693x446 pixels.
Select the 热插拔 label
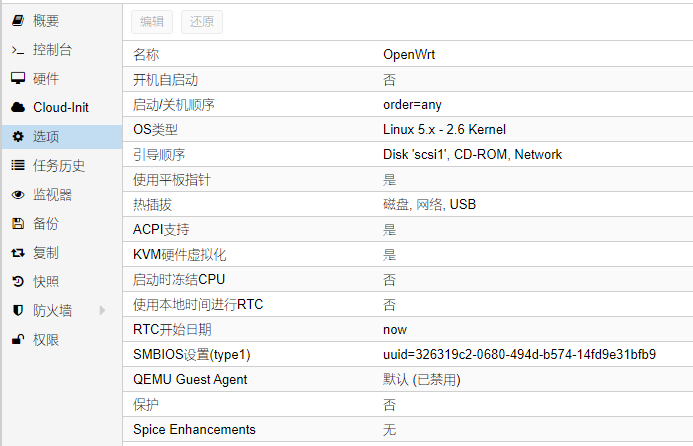pyautogui.click(x=152, y=205)
